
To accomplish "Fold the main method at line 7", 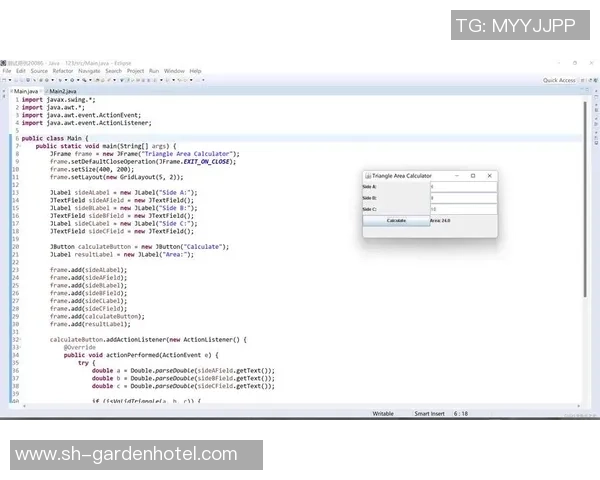I will tap(17, 146).
